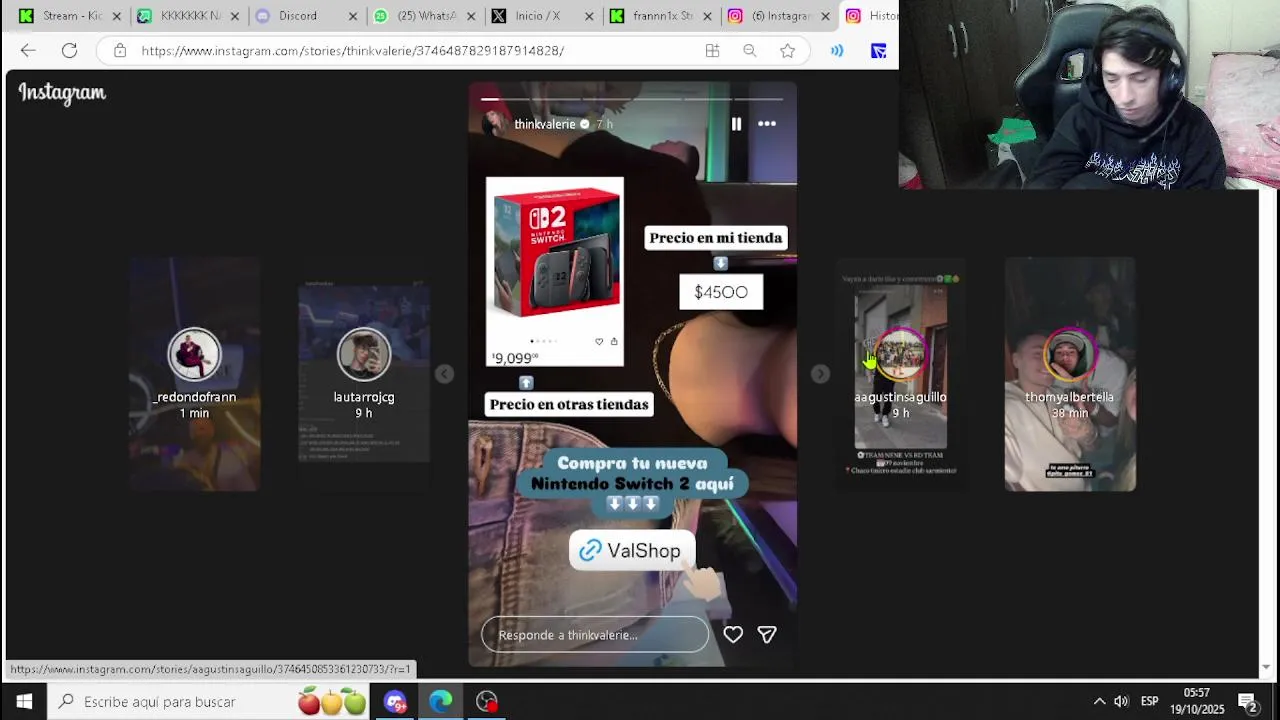Close the Discord tab
This screenshot has height=720, width=1280.
354,16
